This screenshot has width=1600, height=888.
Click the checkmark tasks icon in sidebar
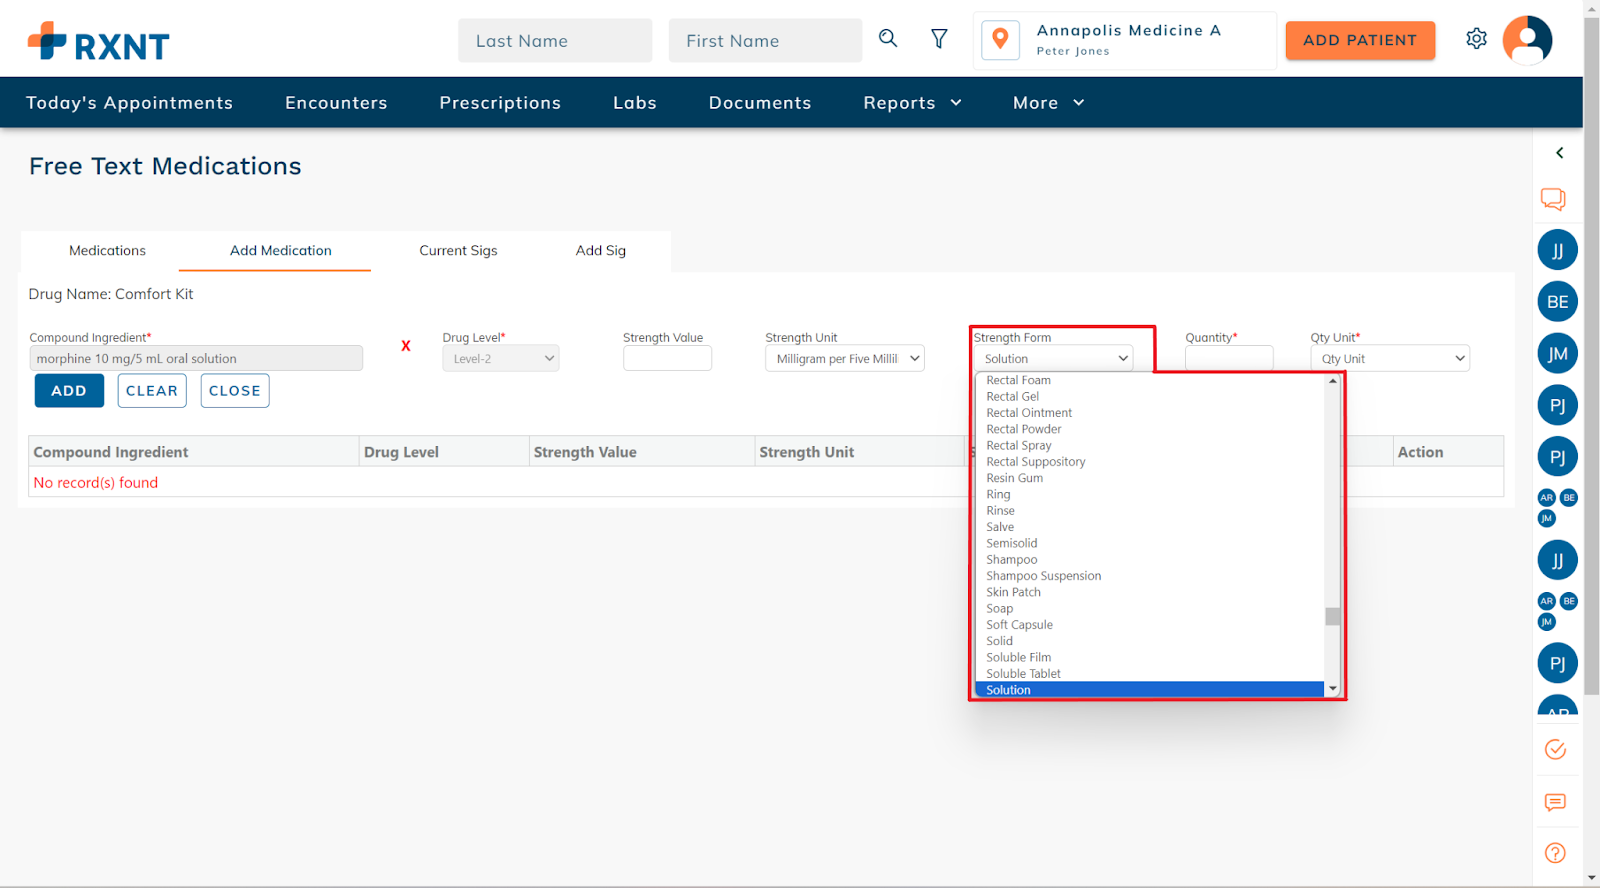pos(1555,750)
